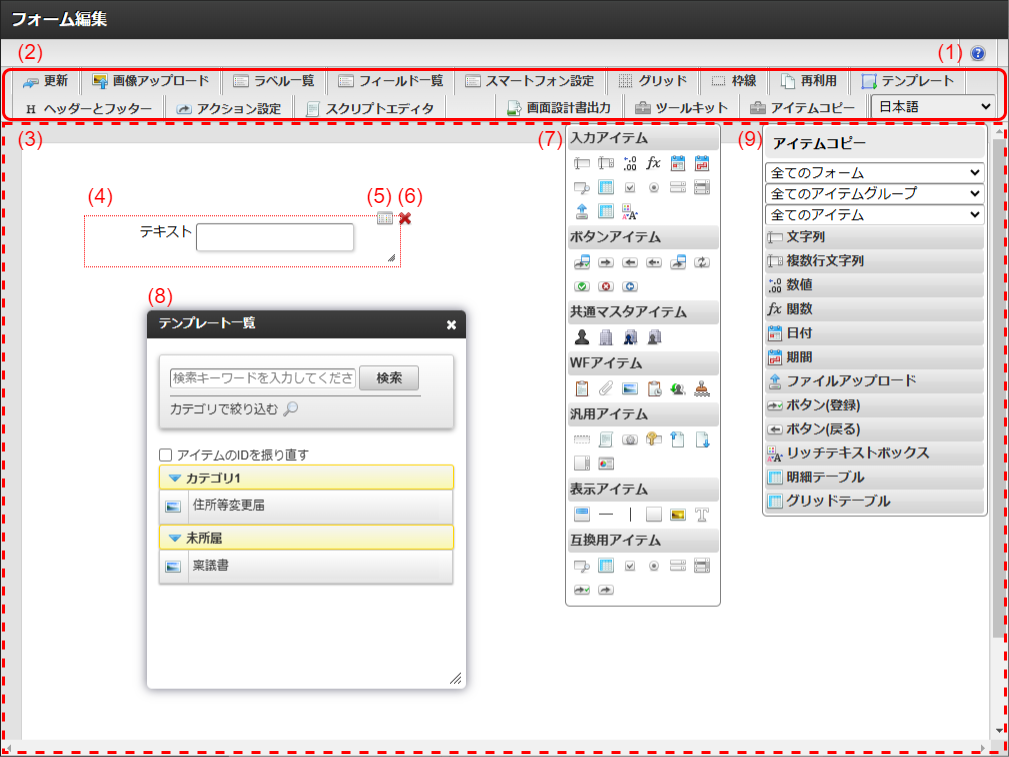The image size is (1009, 757).
Task: Open properties icon on the text item
Action: (x=385, y=218)
